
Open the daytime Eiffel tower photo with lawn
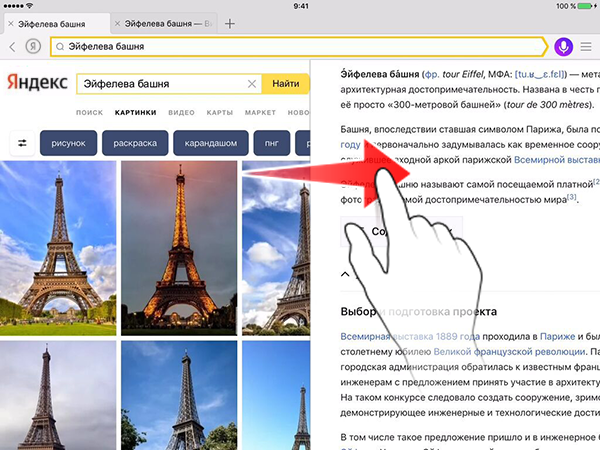58,248
